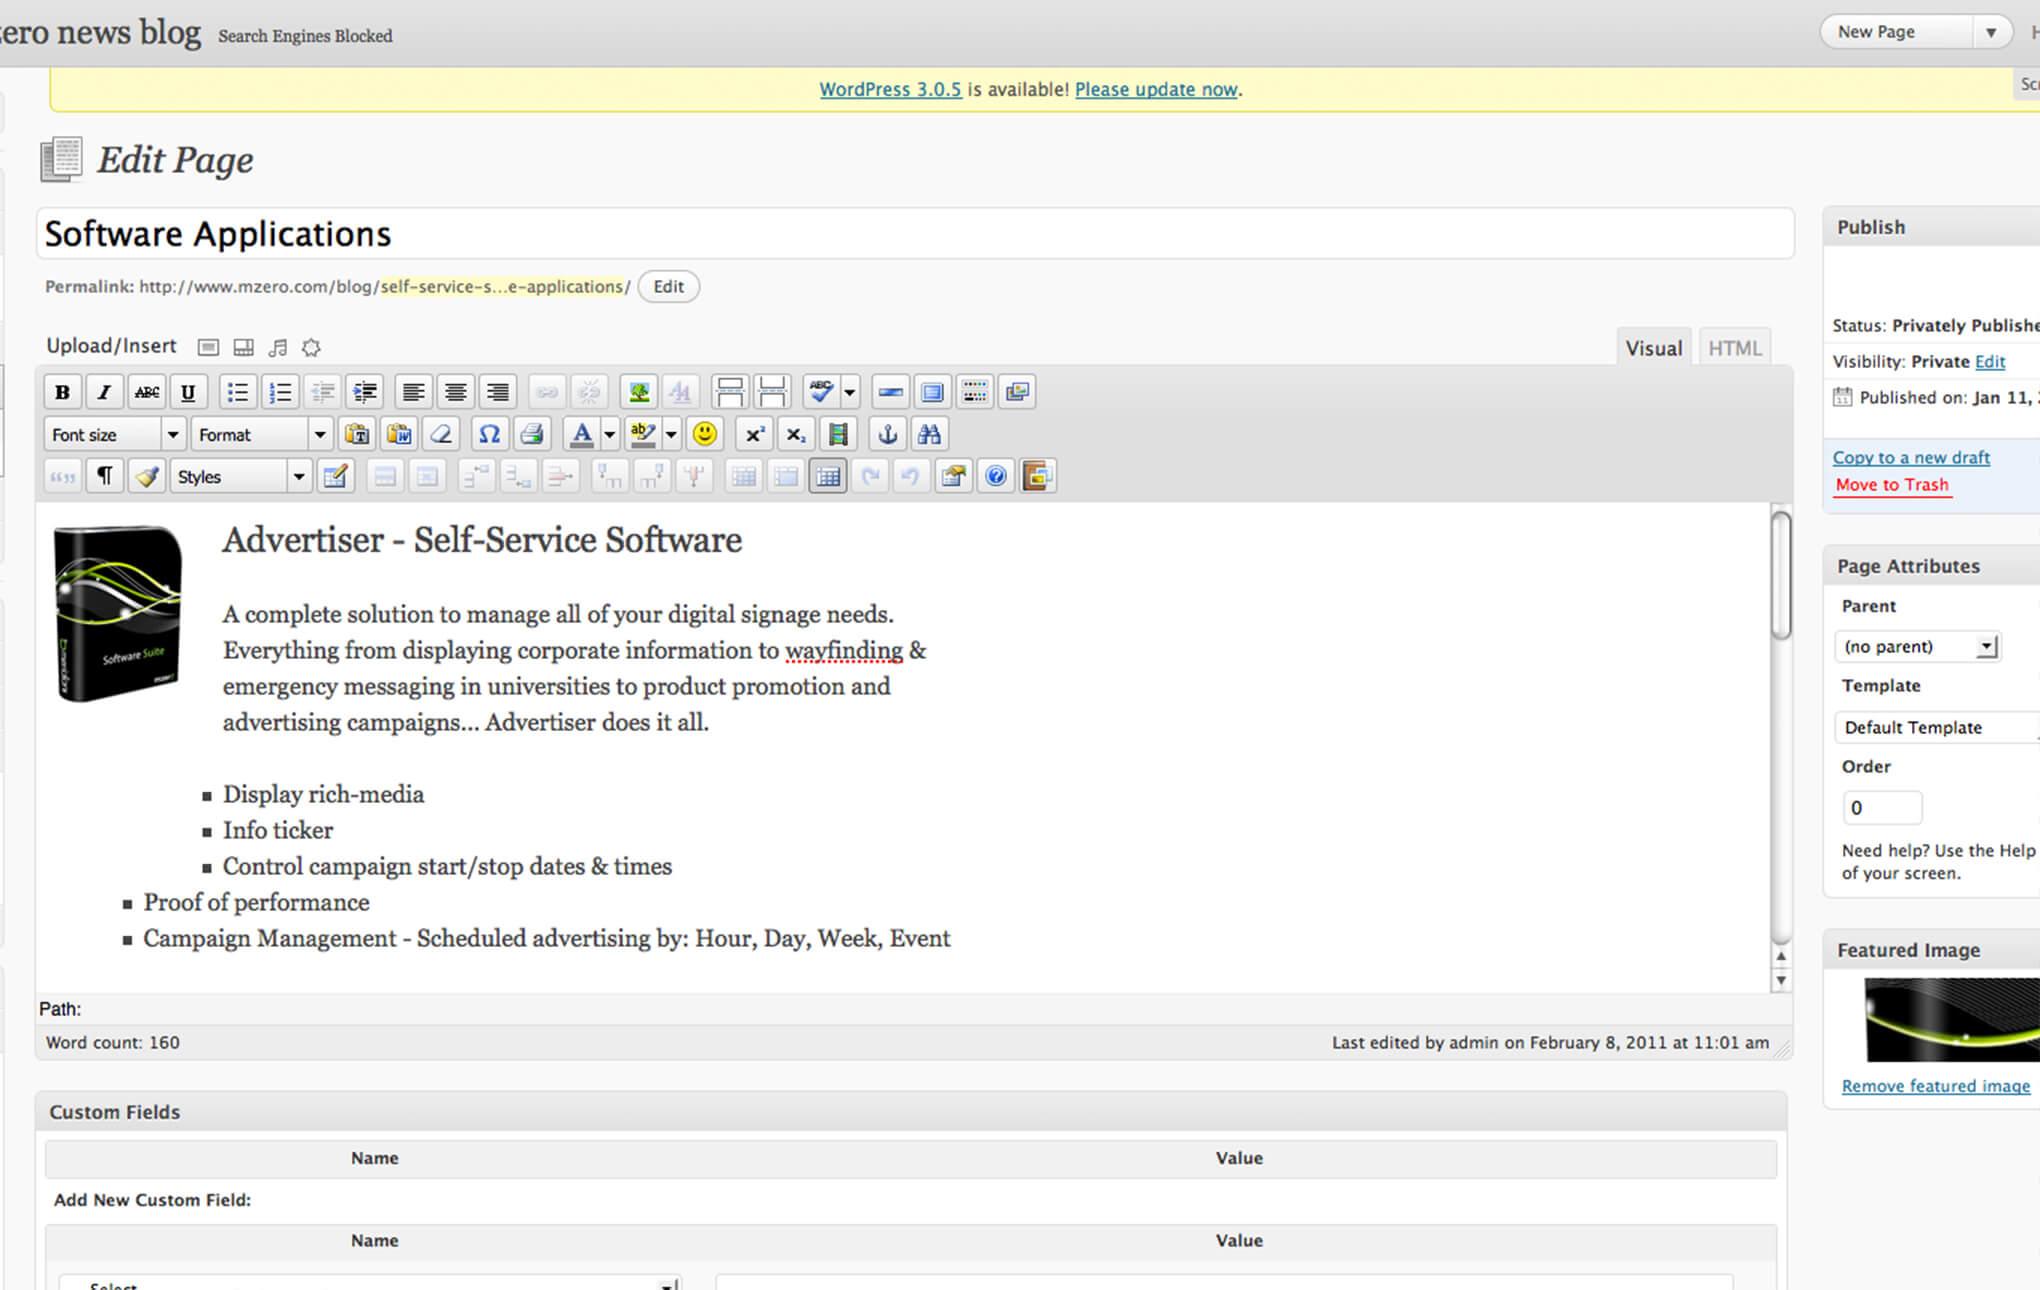Toggle underline formatting
2040x1290 pixels.
(x=187, y=391)
